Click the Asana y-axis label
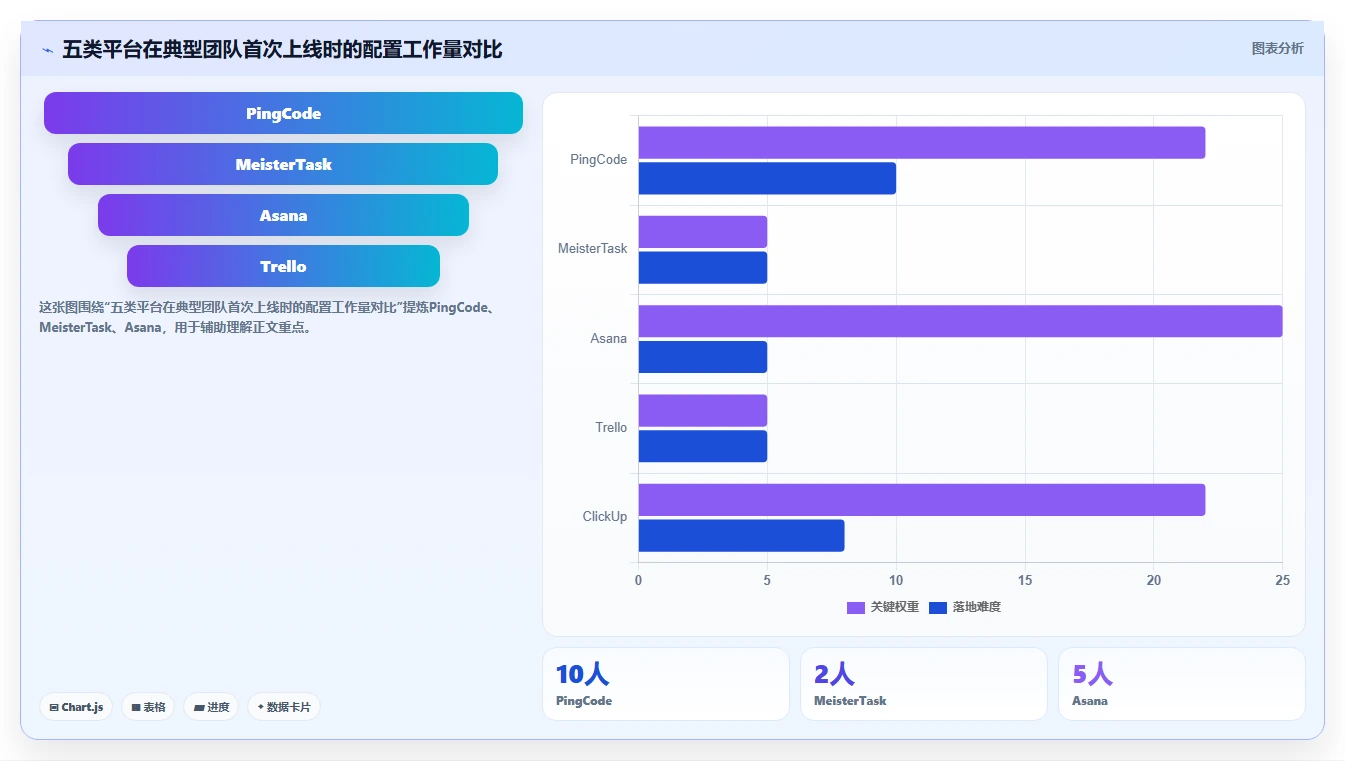 tap(609, 338)
